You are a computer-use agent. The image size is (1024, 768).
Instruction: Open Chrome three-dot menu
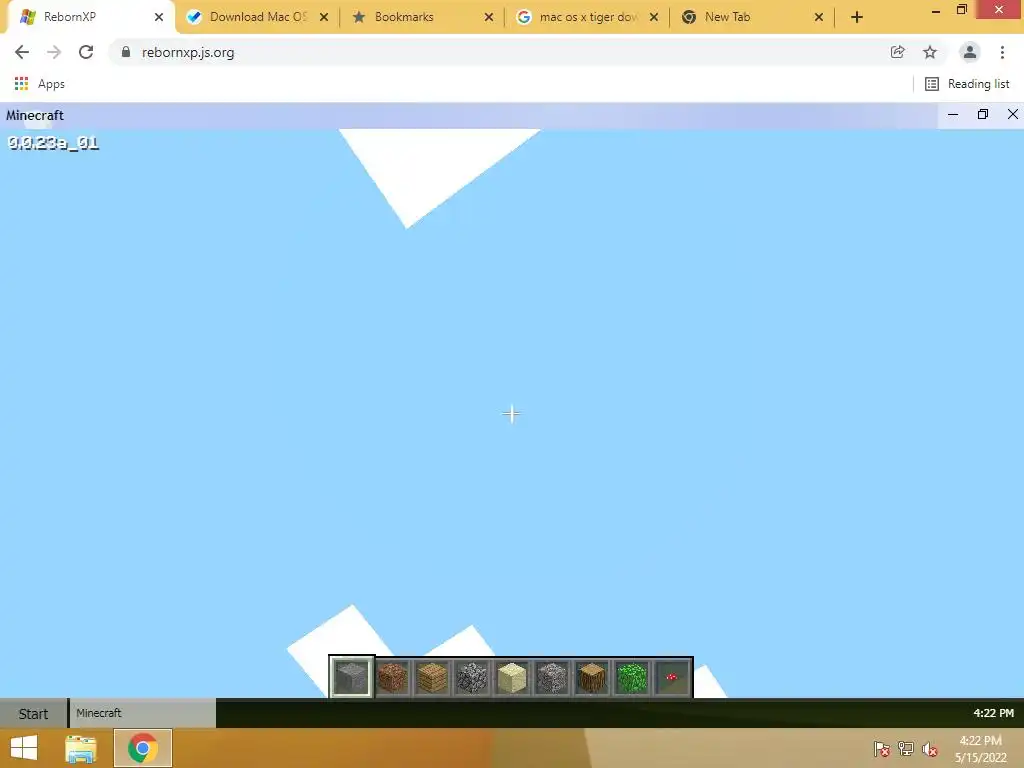[x=1002, y=52]
